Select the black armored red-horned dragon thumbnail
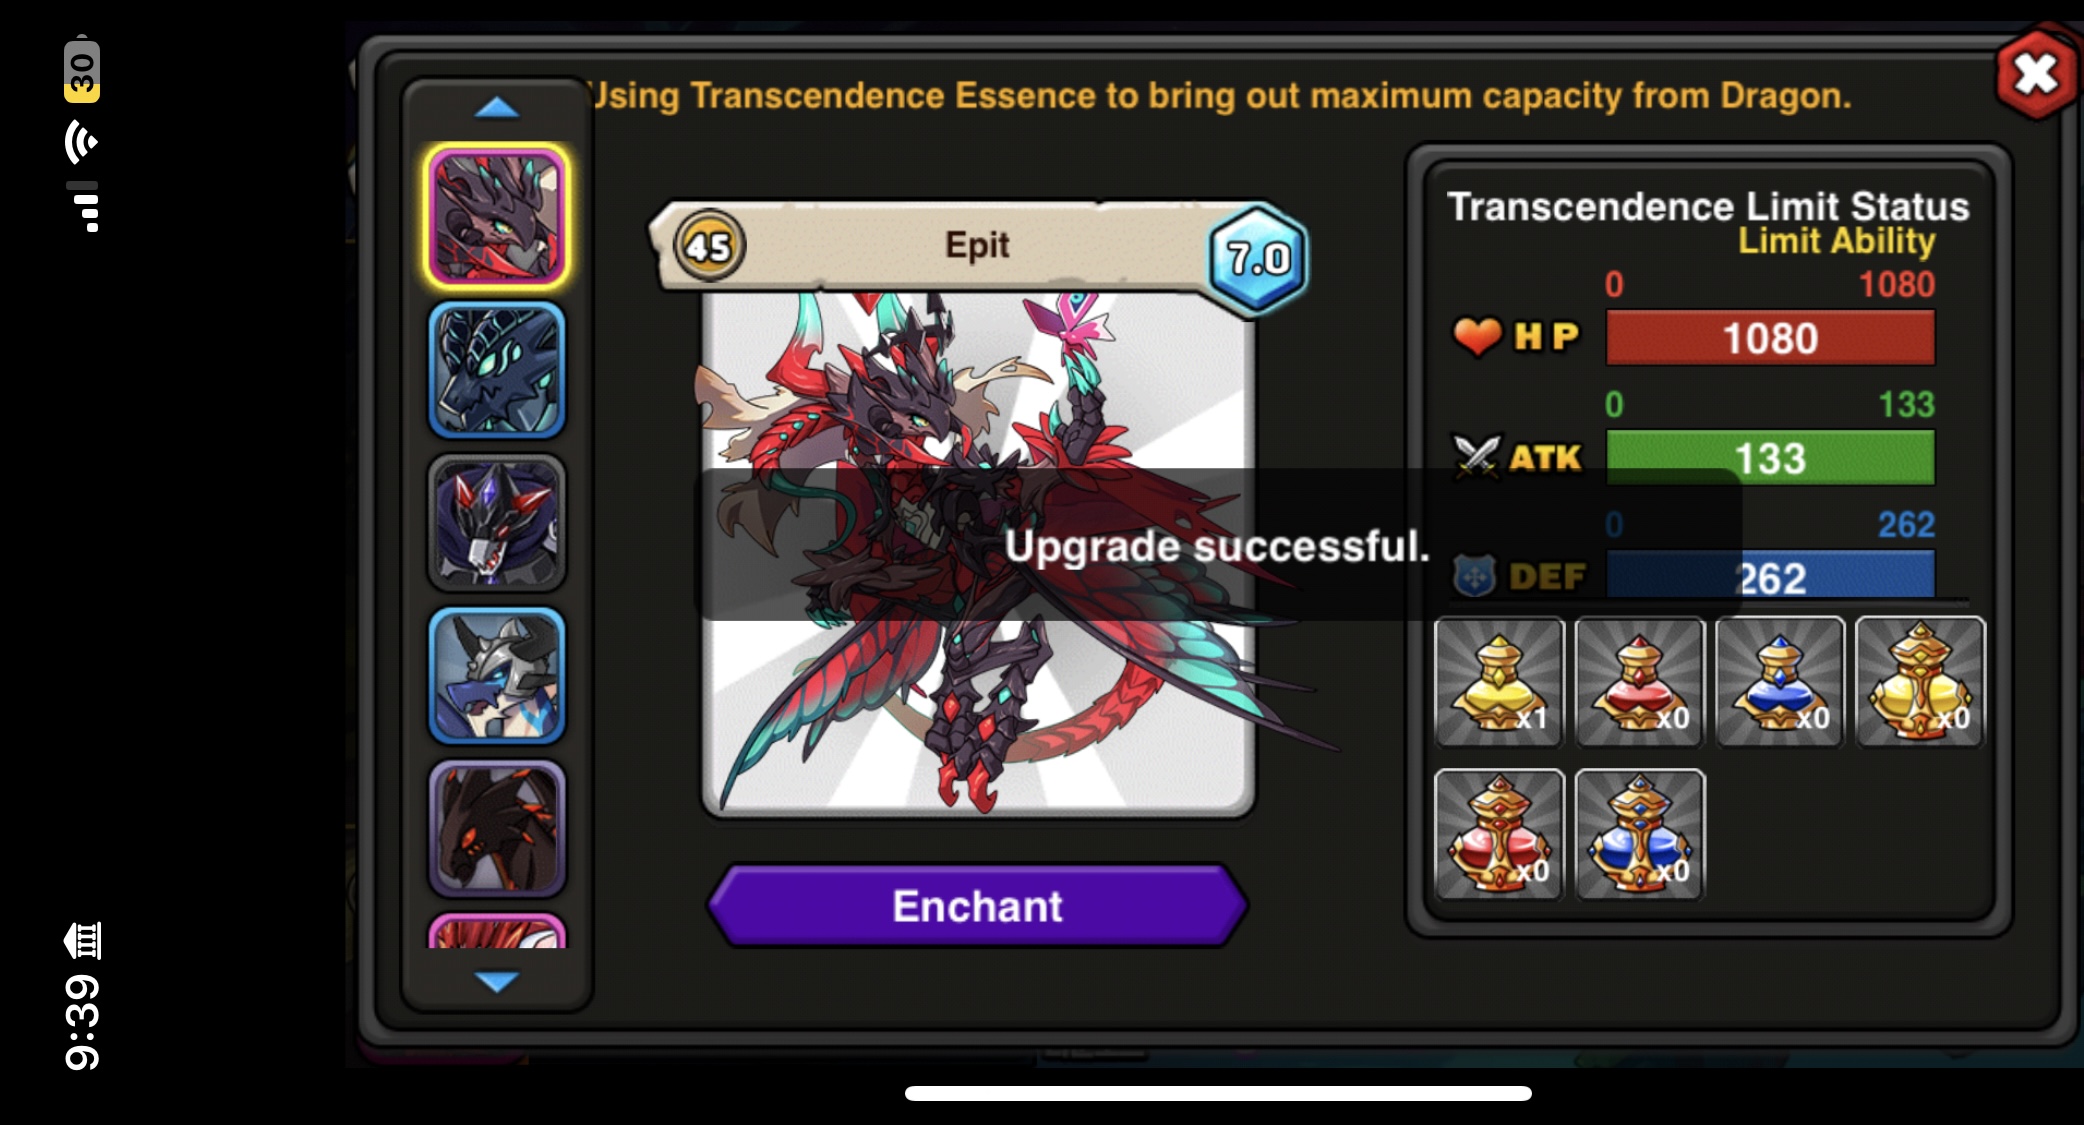 [497, 523]
